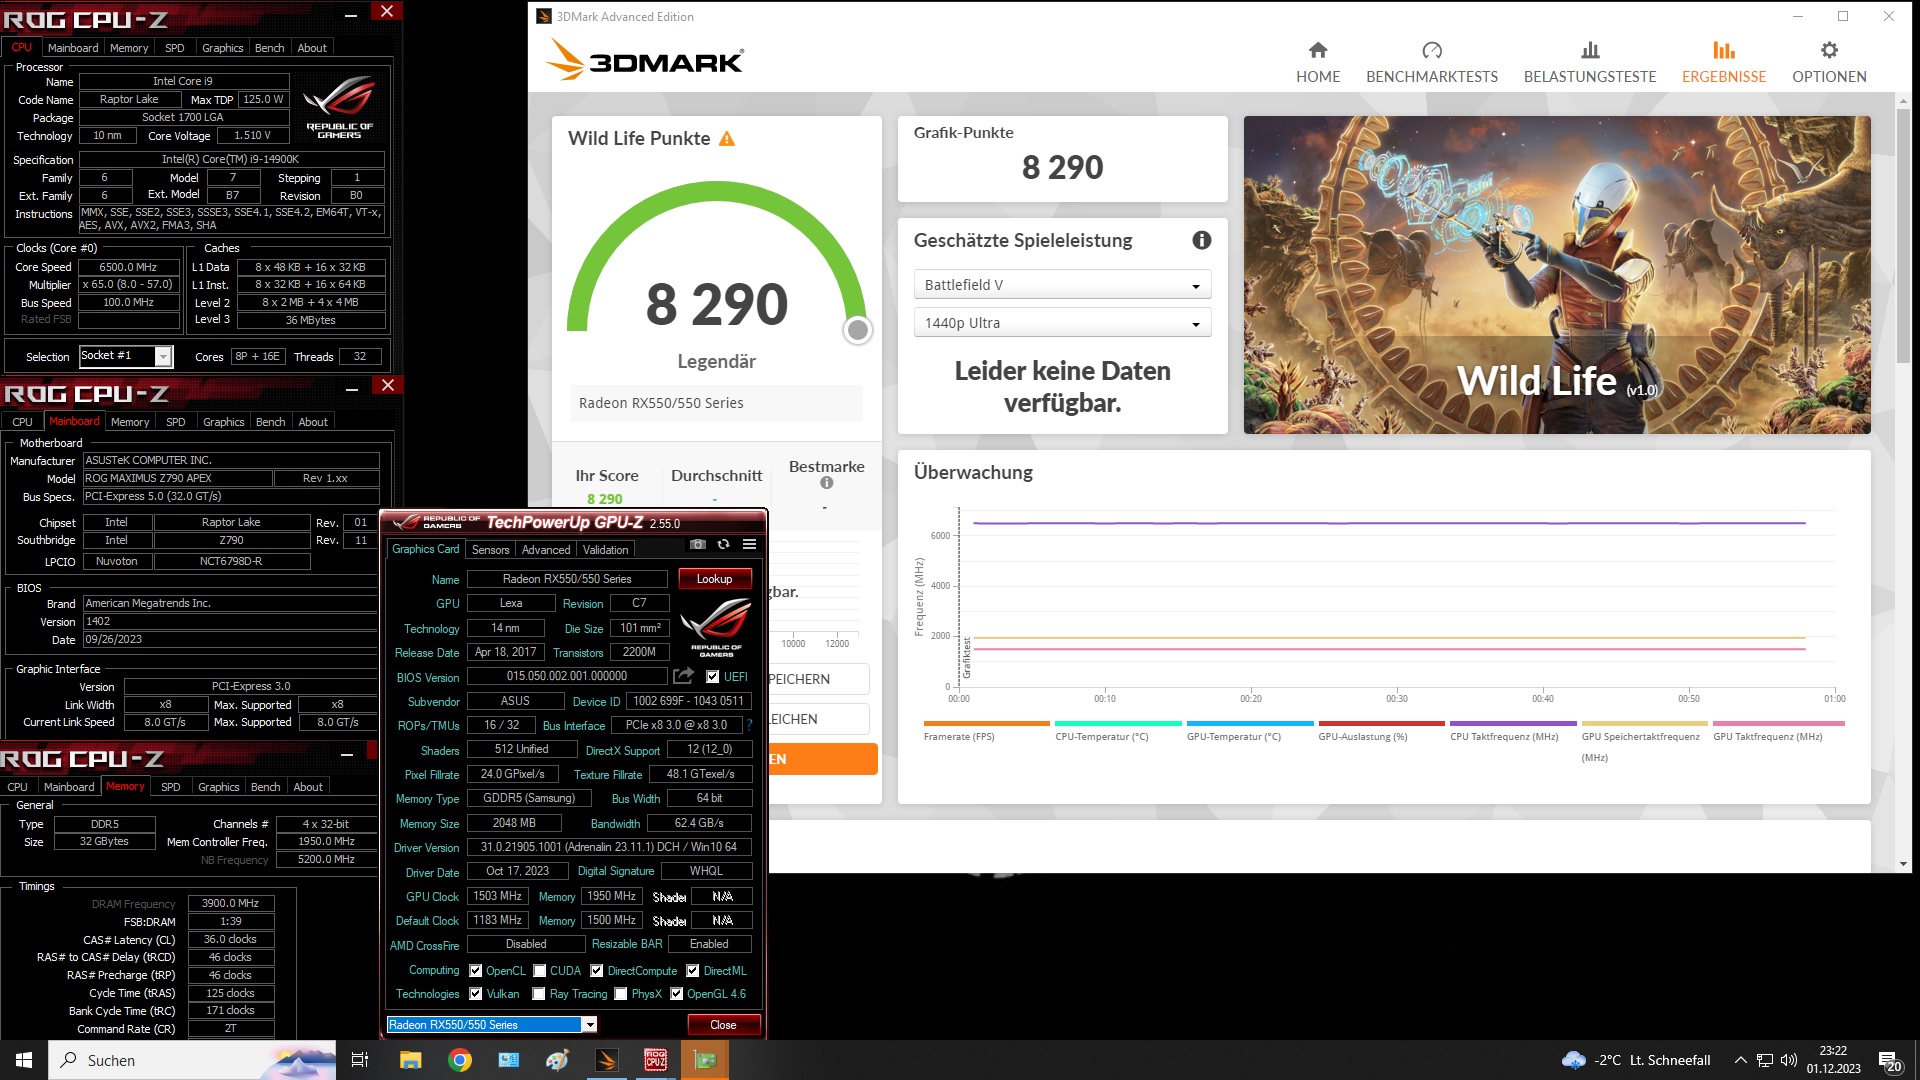Toggle CUDA checkbox in GPU-Z

540,971
